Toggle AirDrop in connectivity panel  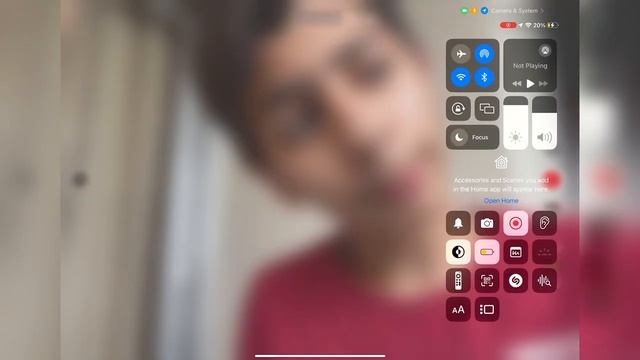point(484,54)
